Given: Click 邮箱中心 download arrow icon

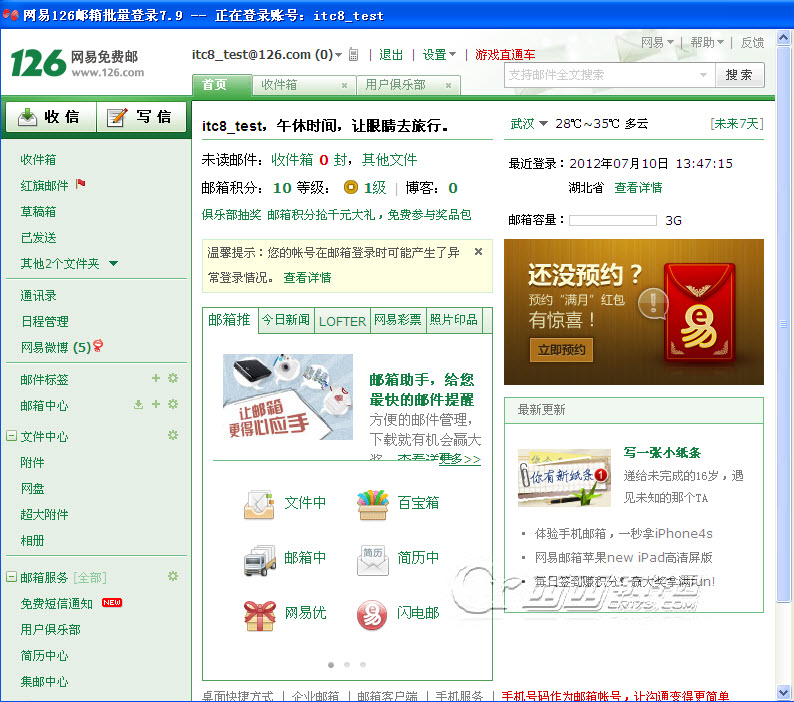Looking at the screenshot, I should (138, 404).
